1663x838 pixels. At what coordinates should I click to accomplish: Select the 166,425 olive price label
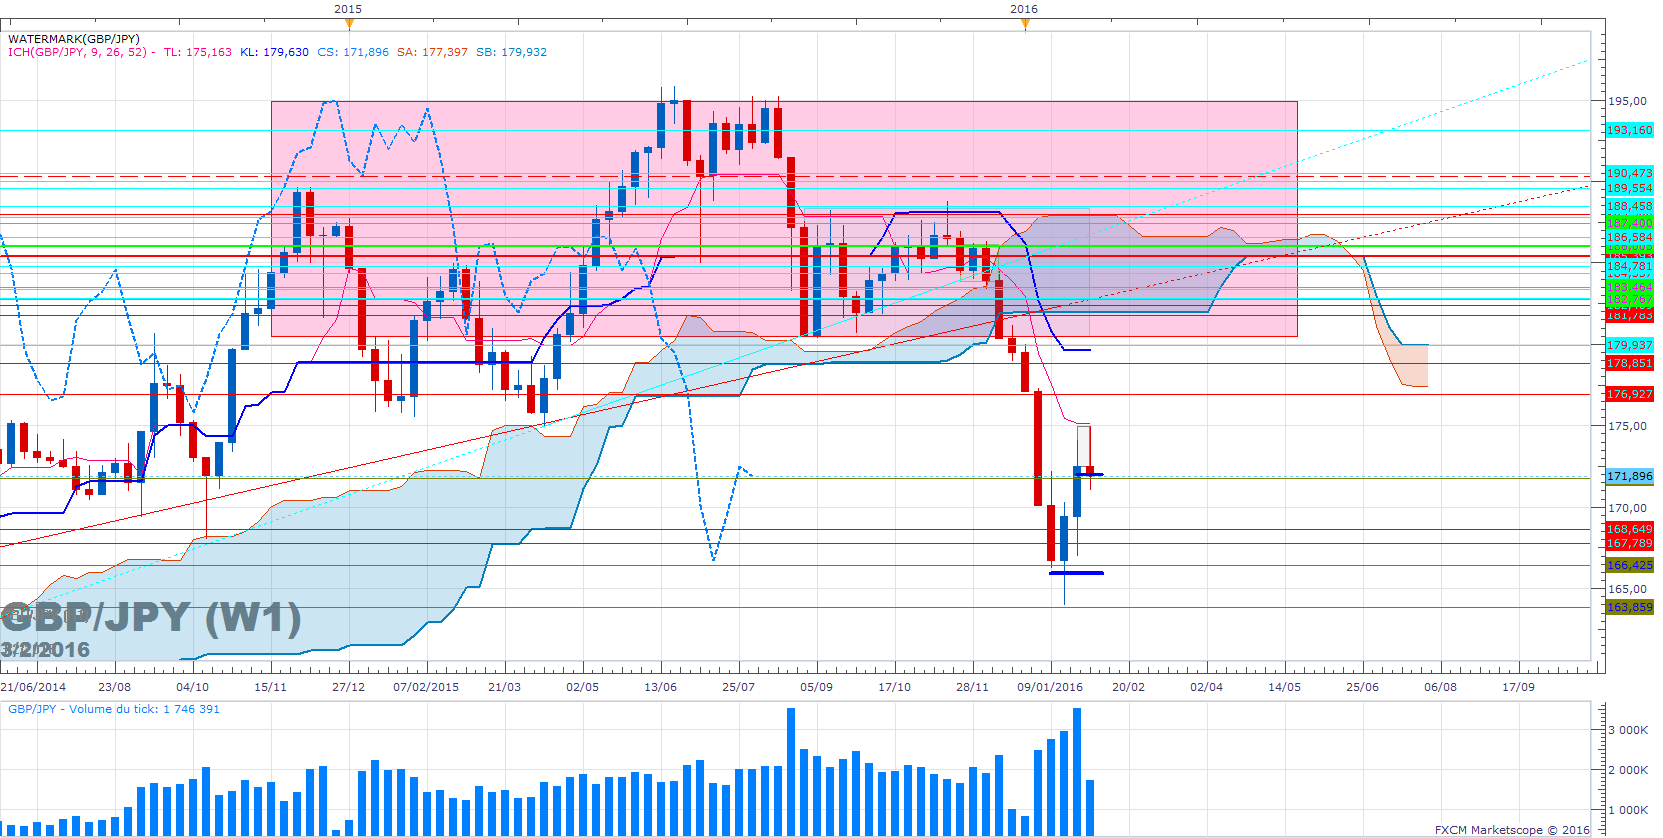(x=1630, y=566)
